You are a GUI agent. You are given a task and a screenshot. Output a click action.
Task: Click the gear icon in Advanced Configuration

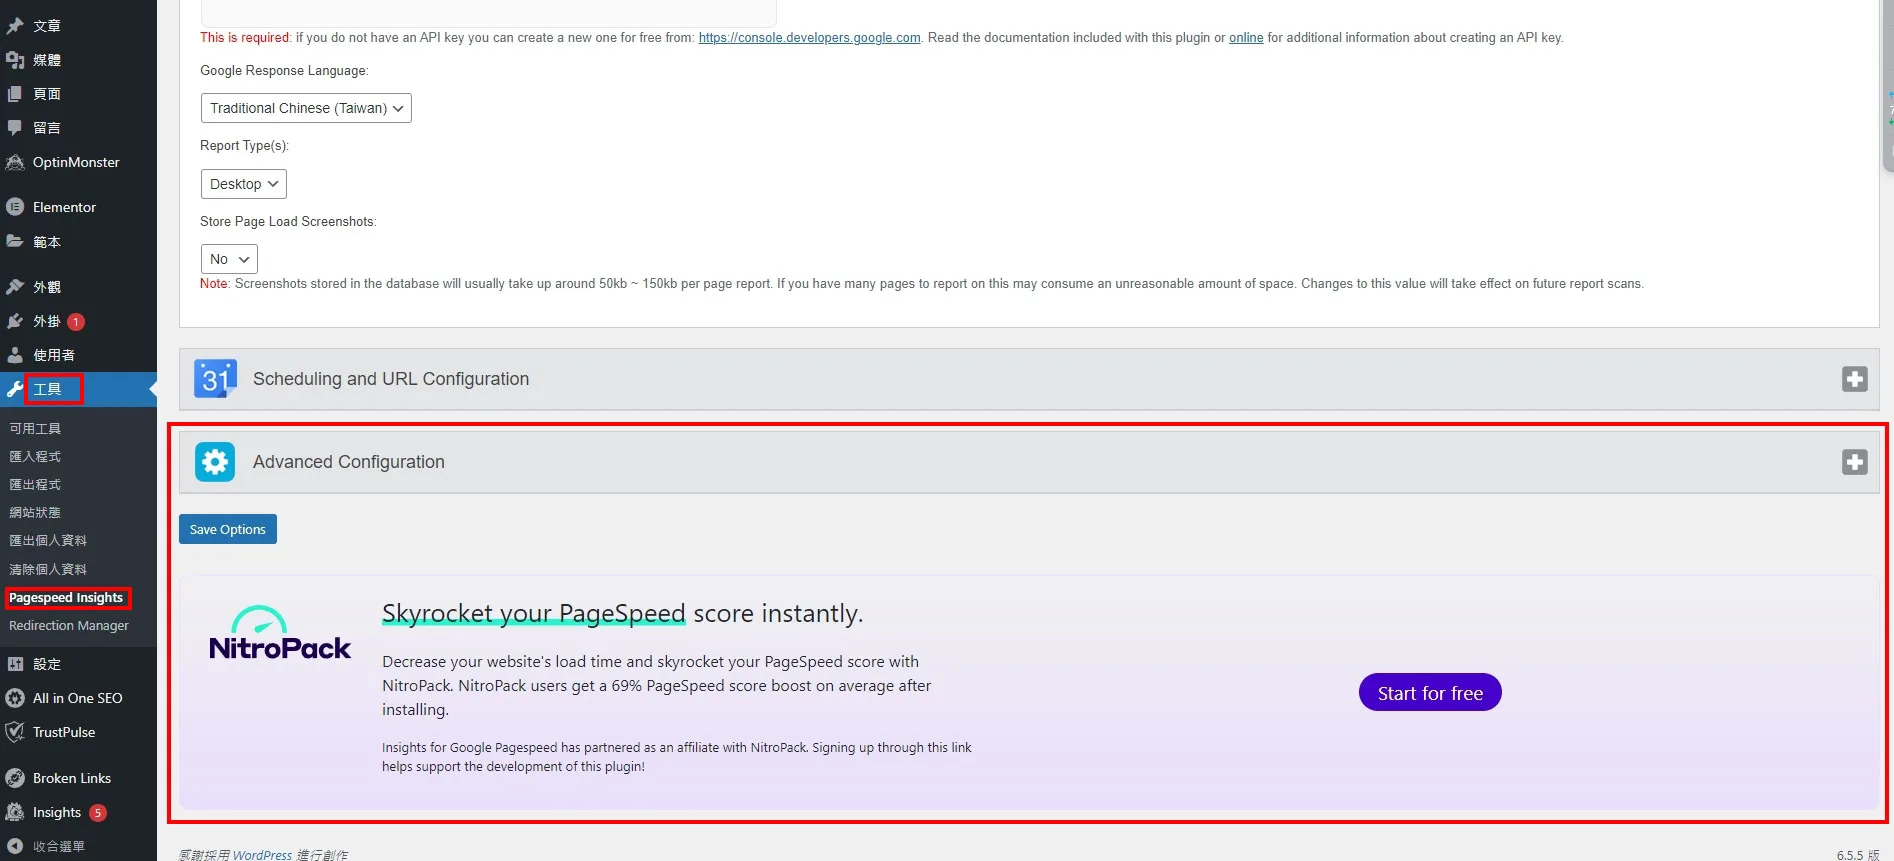pyautogui.click(x=215, y=462)
